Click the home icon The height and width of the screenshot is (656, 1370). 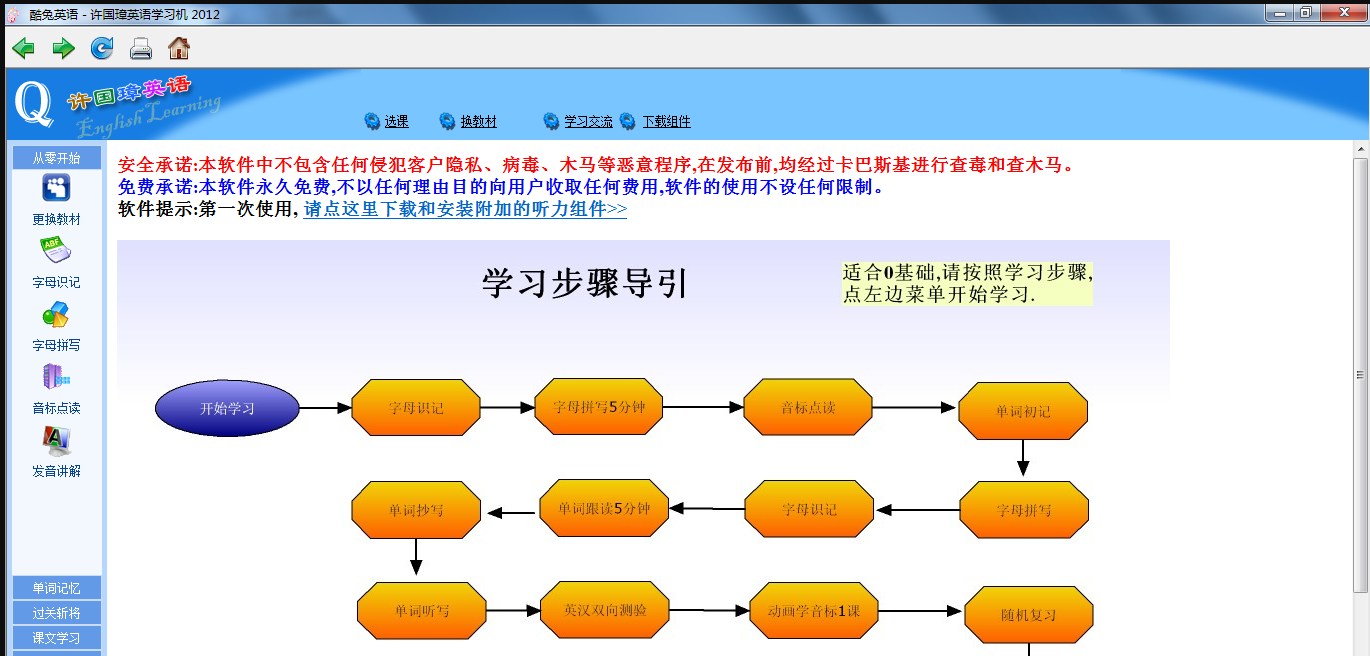click(x=177, y=47)
